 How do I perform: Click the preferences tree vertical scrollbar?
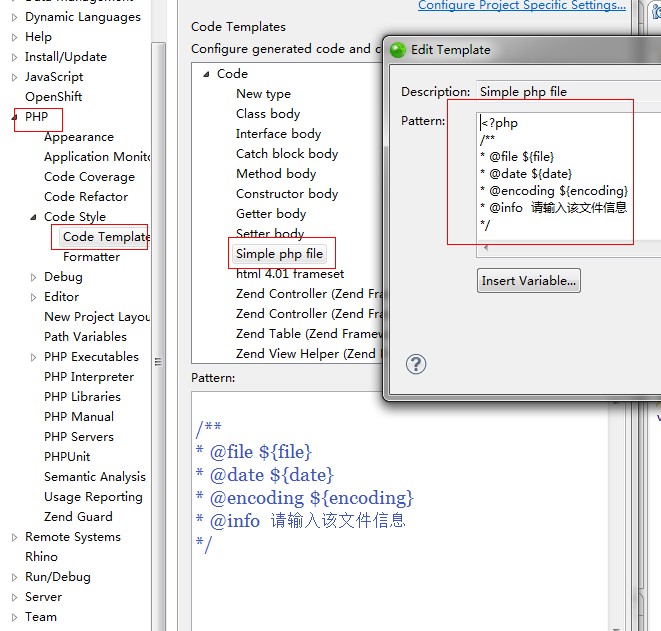tap(158, 336)
